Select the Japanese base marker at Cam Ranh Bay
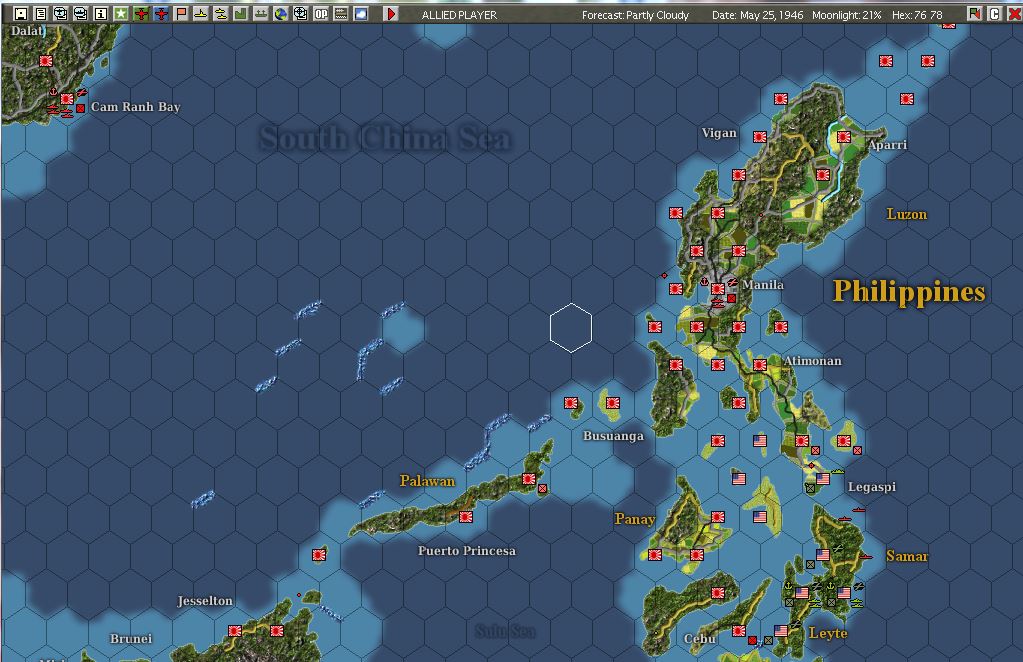This screenshot has width=1023, height=662. (x=67, y=99)
